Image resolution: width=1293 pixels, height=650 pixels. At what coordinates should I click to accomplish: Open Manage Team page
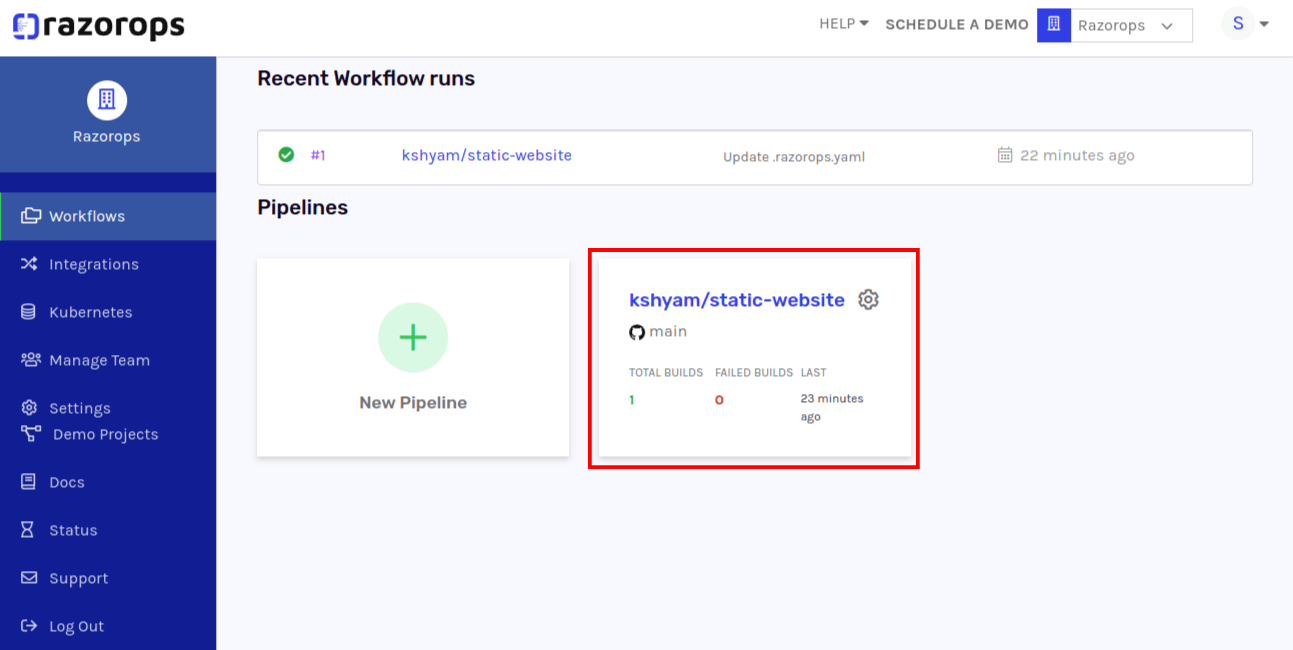(x=99, y=360)
